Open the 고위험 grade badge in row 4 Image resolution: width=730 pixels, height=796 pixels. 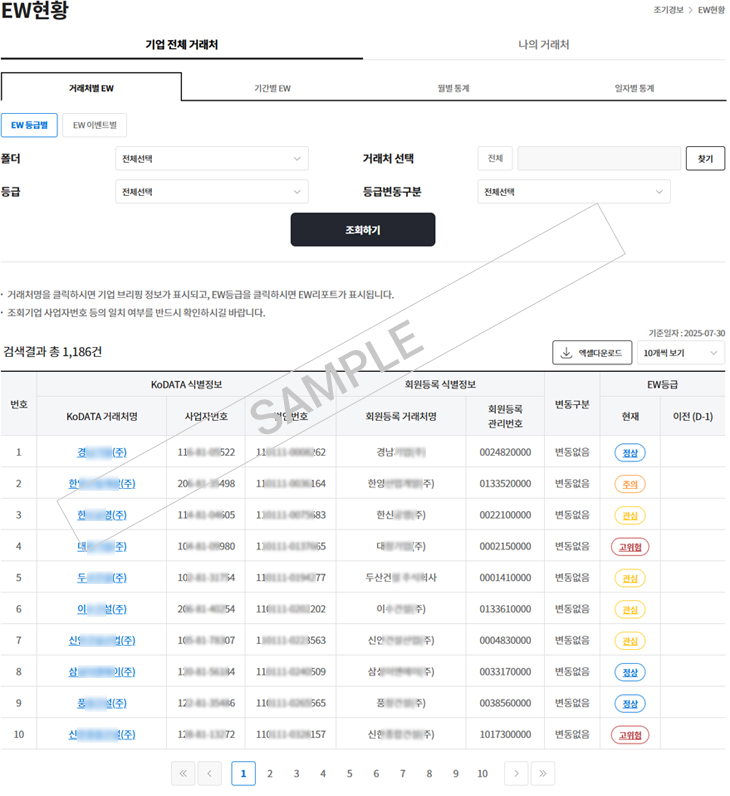point(630,546)
